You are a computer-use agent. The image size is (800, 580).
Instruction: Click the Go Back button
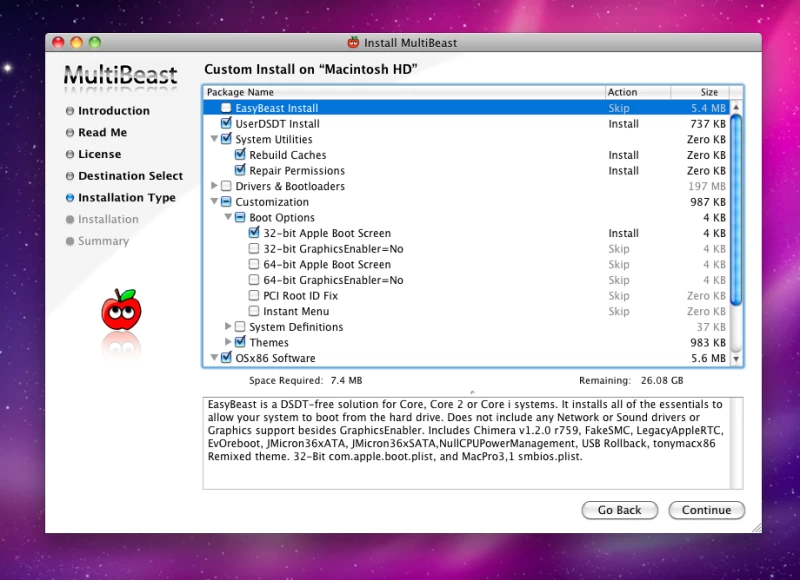pos(619,510)
